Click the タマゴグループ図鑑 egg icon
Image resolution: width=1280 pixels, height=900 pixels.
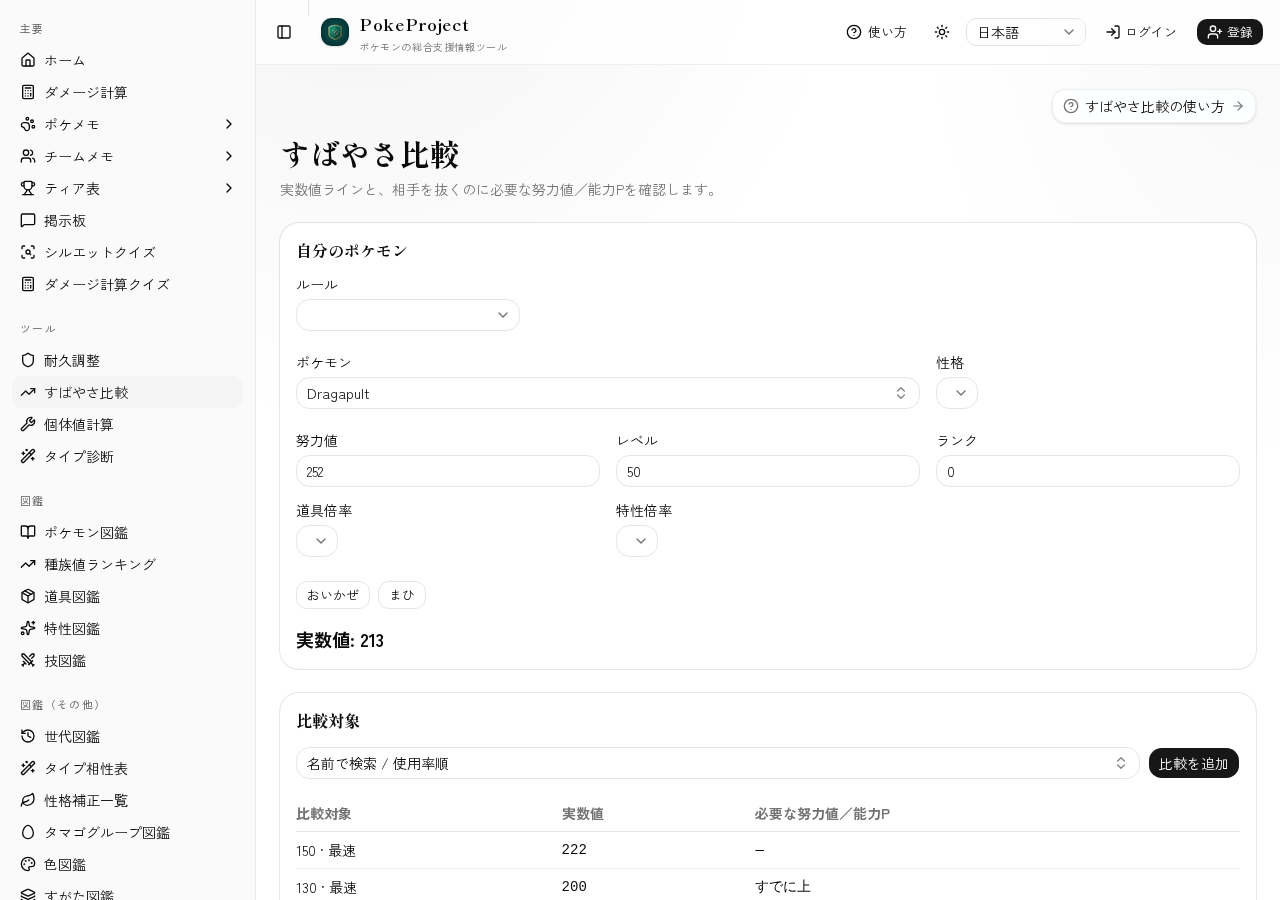click(28, 832)
